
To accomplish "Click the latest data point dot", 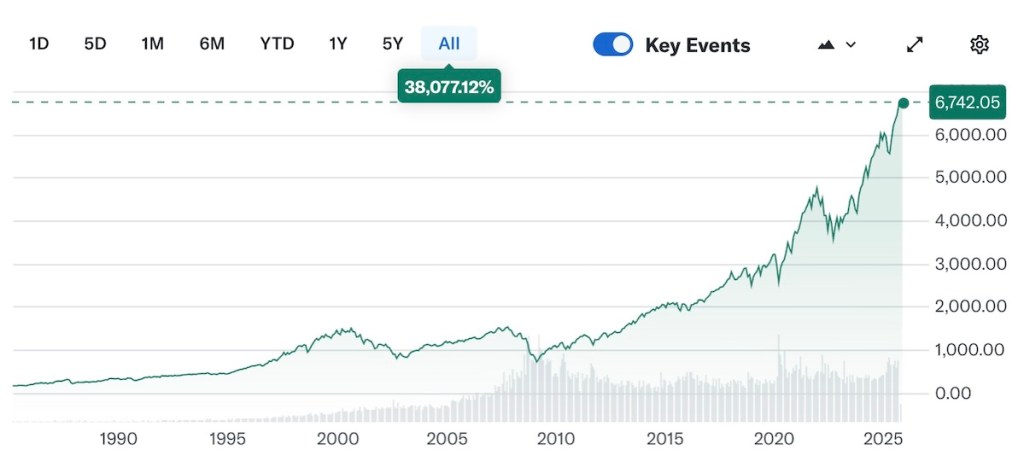I will 903,102.
